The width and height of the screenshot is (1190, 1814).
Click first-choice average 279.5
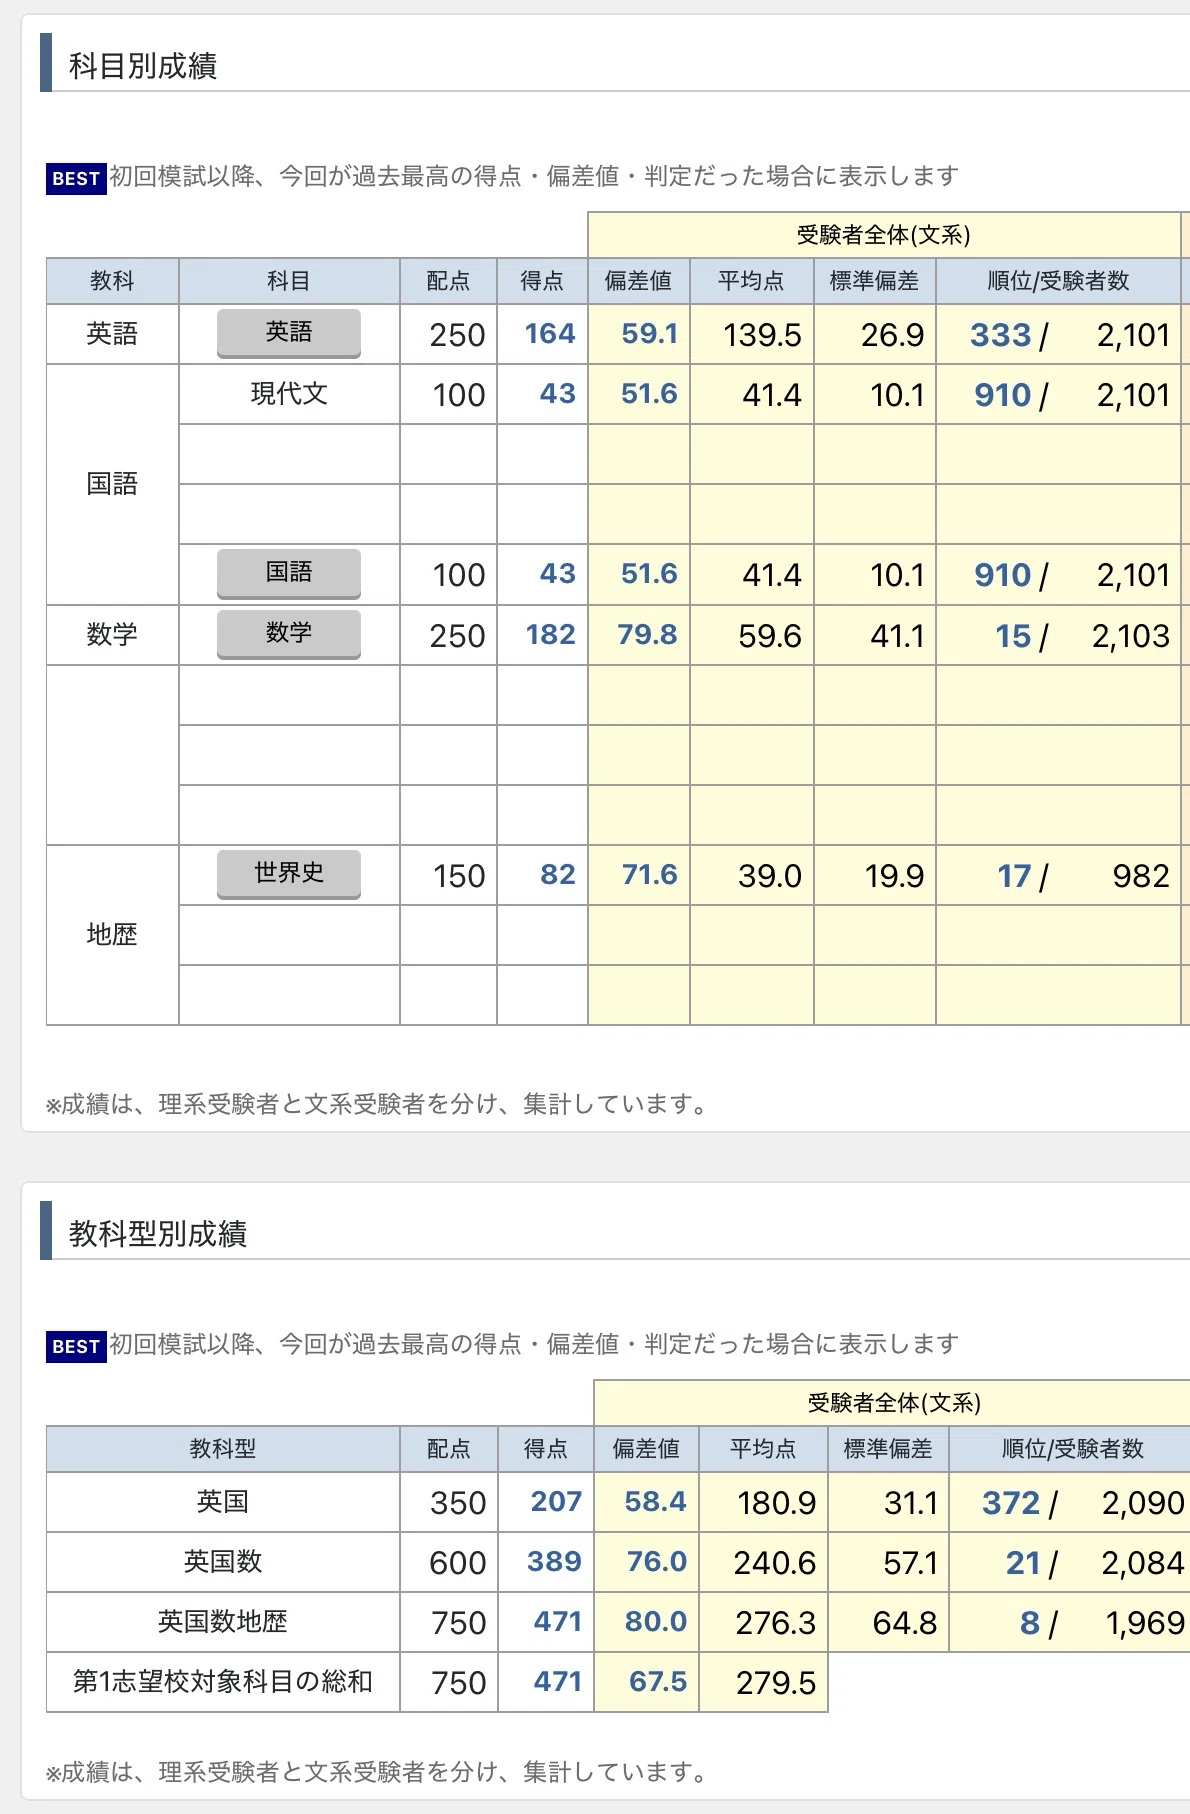coord(776,1683)
